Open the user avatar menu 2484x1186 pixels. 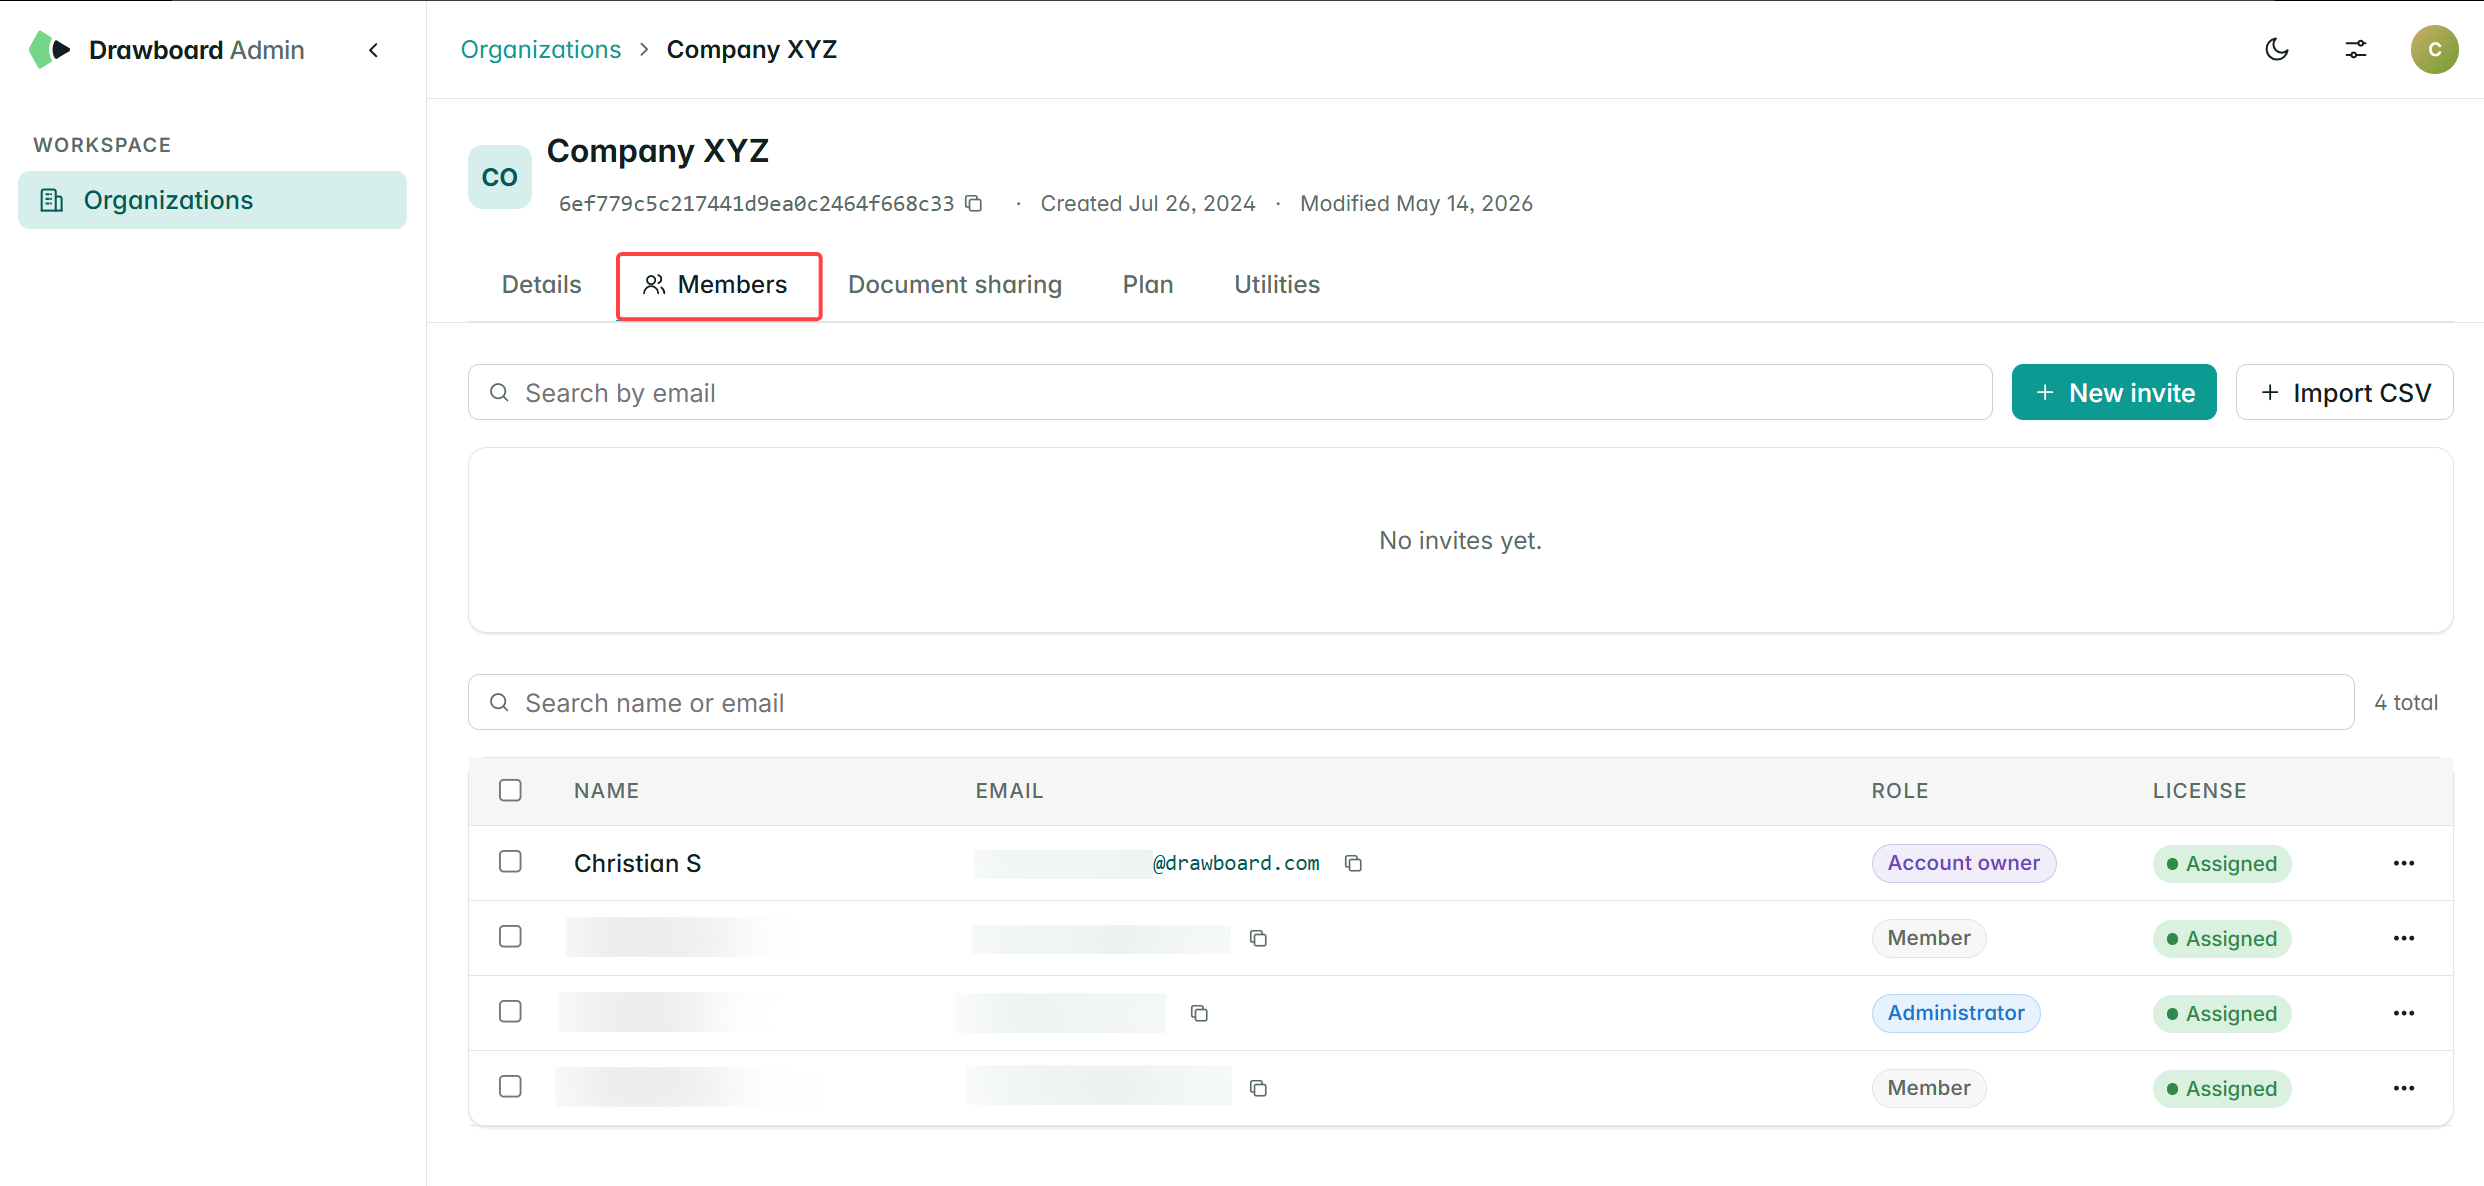coord(2435,49)
